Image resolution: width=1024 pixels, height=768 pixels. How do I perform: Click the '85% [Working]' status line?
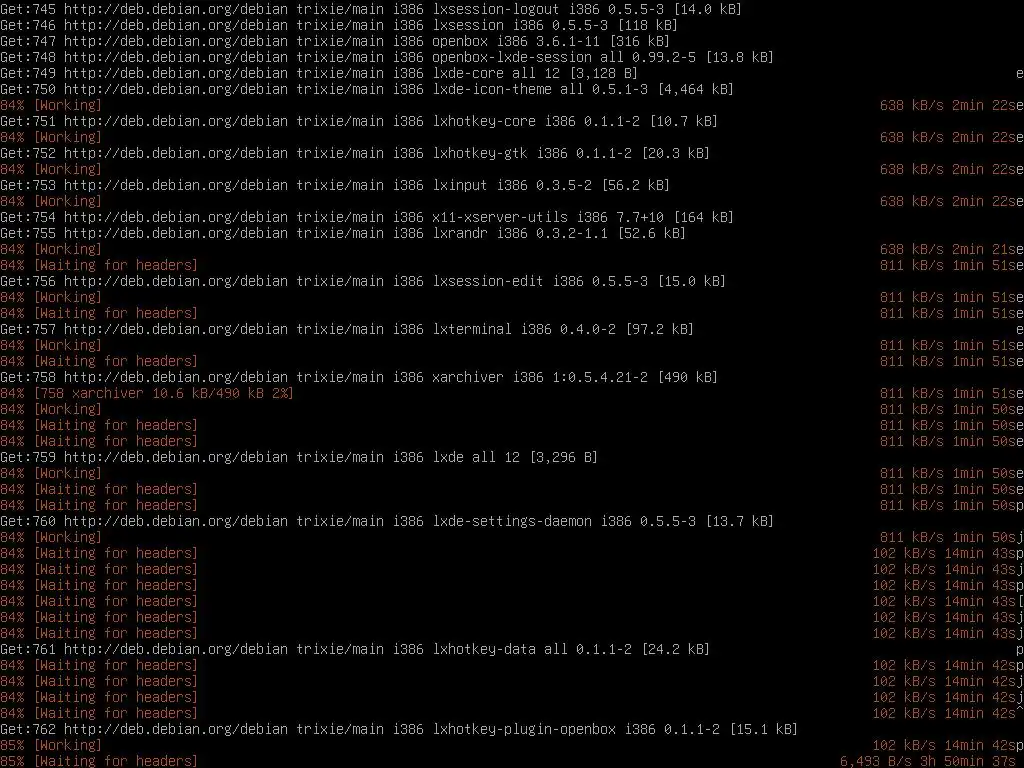click(51, 745)
